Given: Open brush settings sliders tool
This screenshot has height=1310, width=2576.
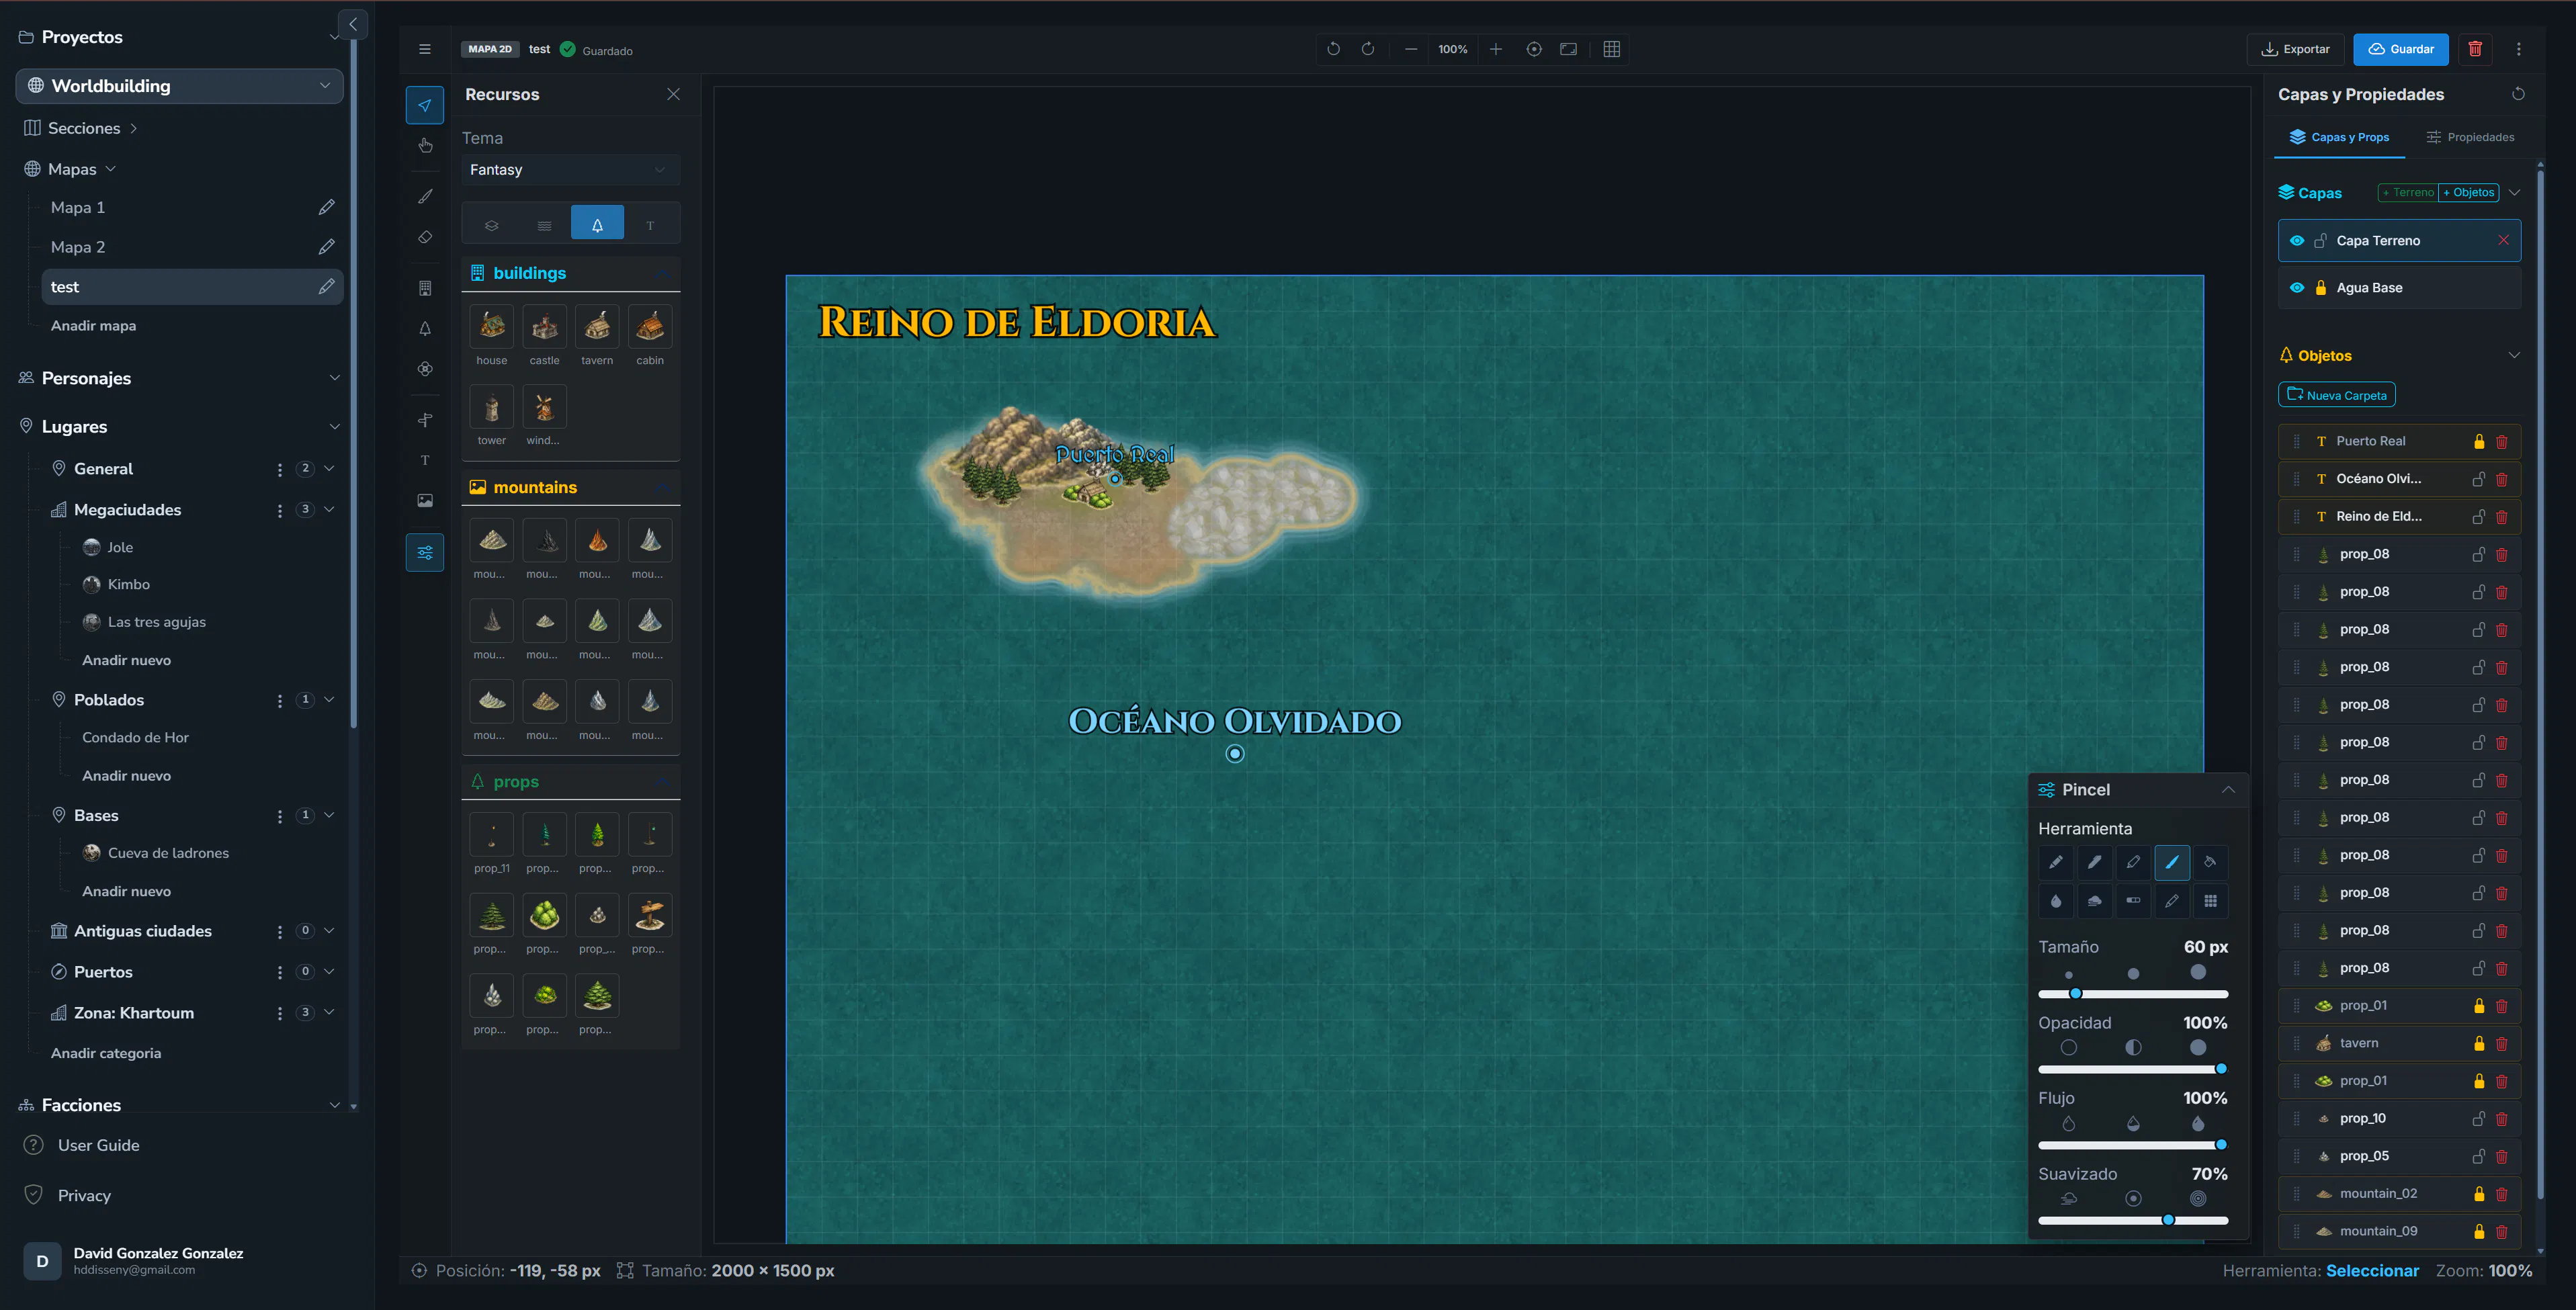Looking at the screenshot, I should point(425,552).
